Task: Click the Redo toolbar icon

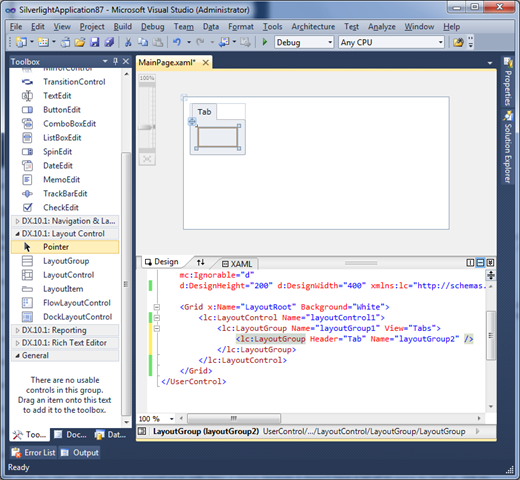Action: click(200, 42)
